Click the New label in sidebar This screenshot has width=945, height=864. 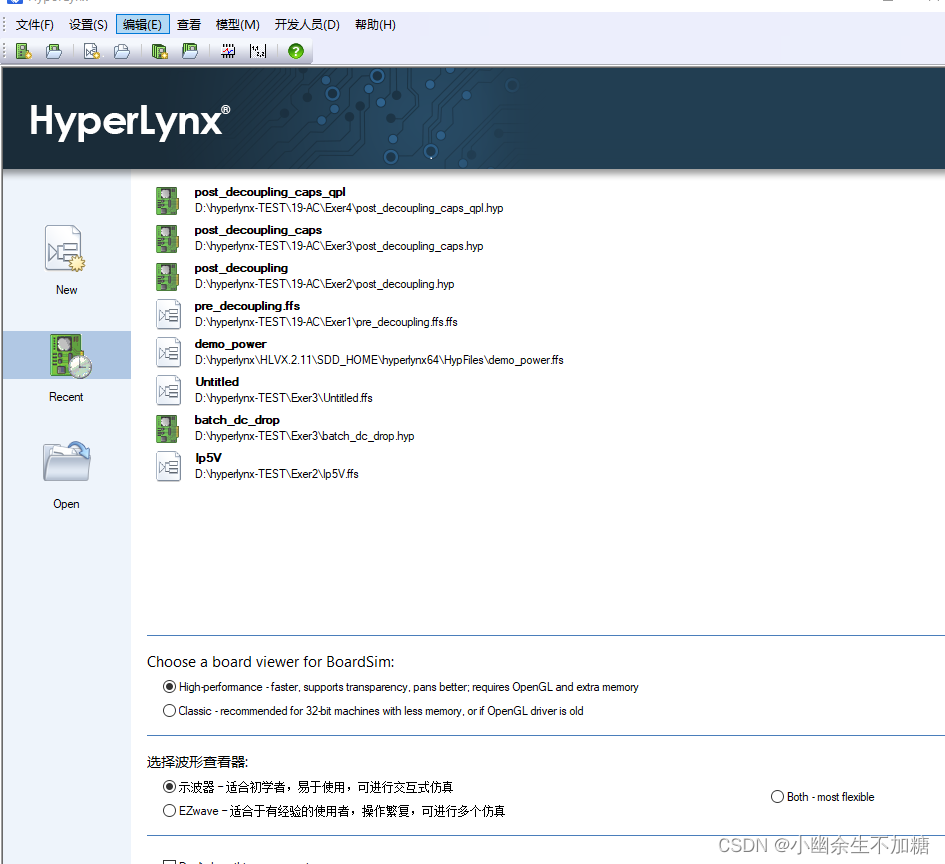(66, 290)
